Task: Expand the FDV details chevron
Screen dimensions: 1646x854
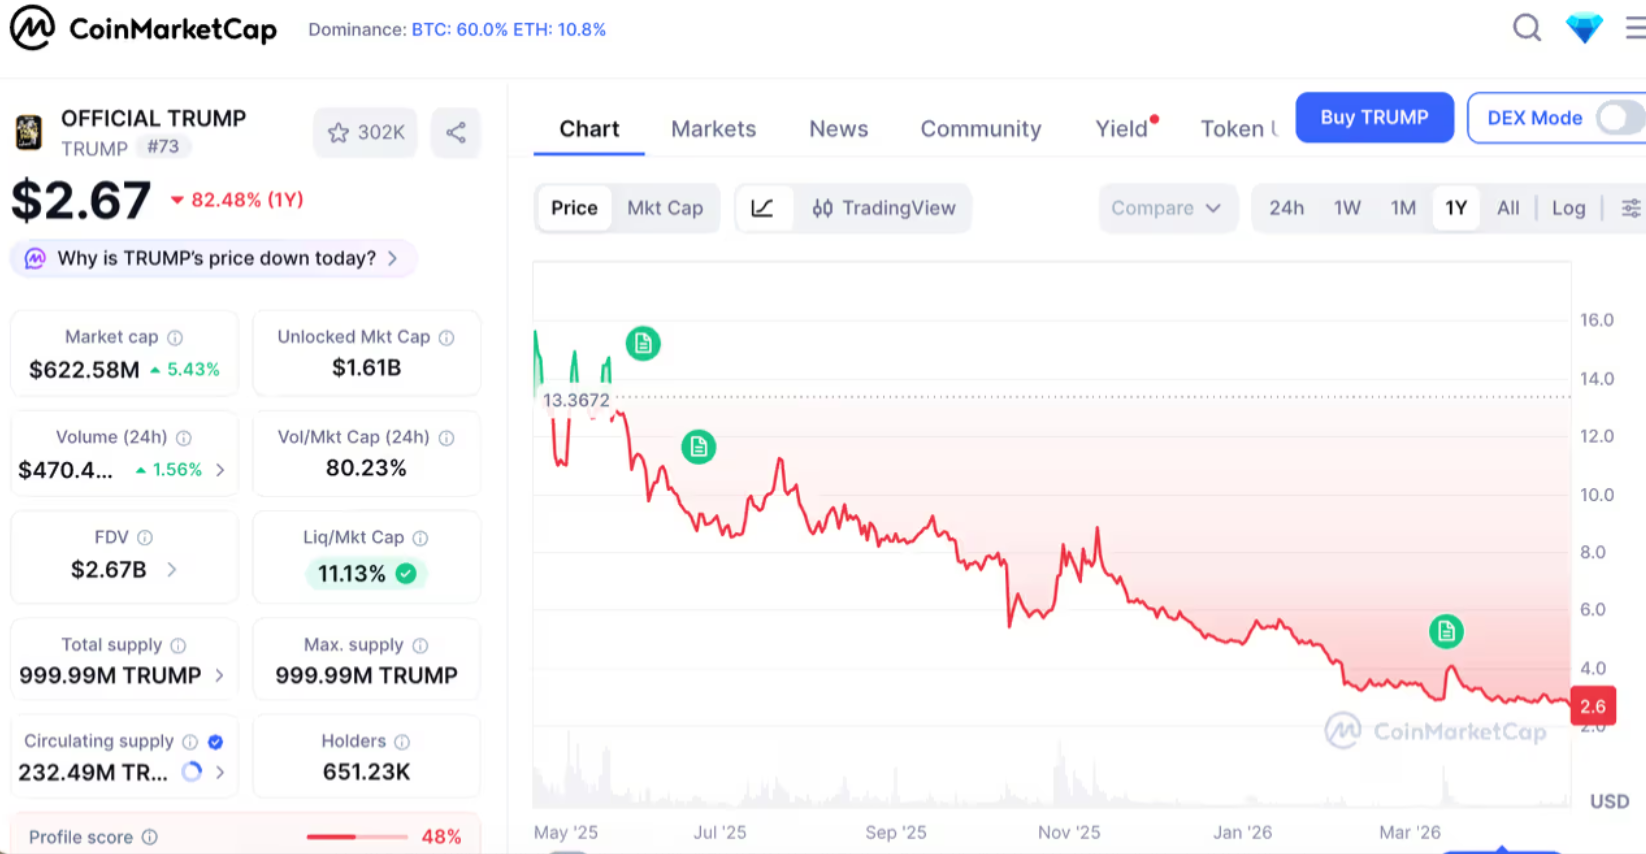Action: (x=172, y=569)
